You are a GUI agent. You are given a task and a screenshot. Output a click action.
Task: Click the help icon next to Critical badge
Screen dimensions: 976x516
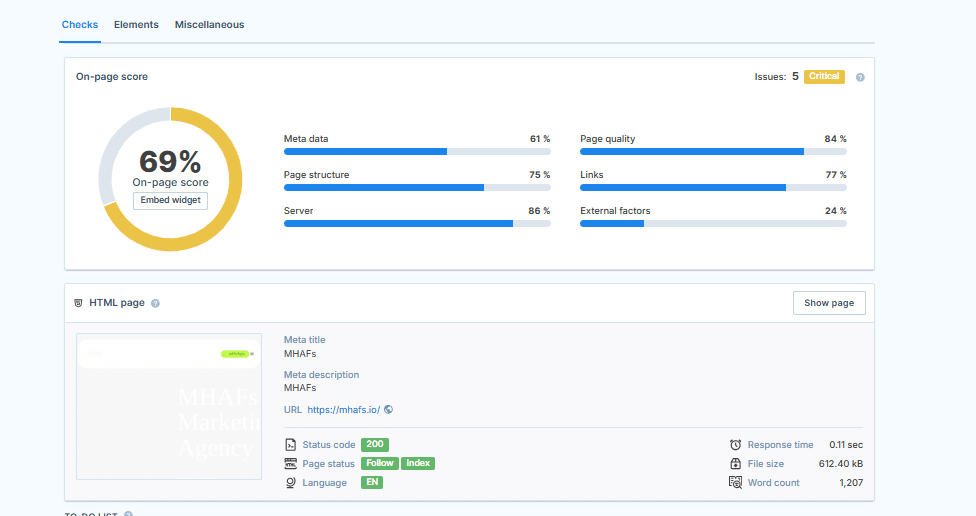pos(860,77)
